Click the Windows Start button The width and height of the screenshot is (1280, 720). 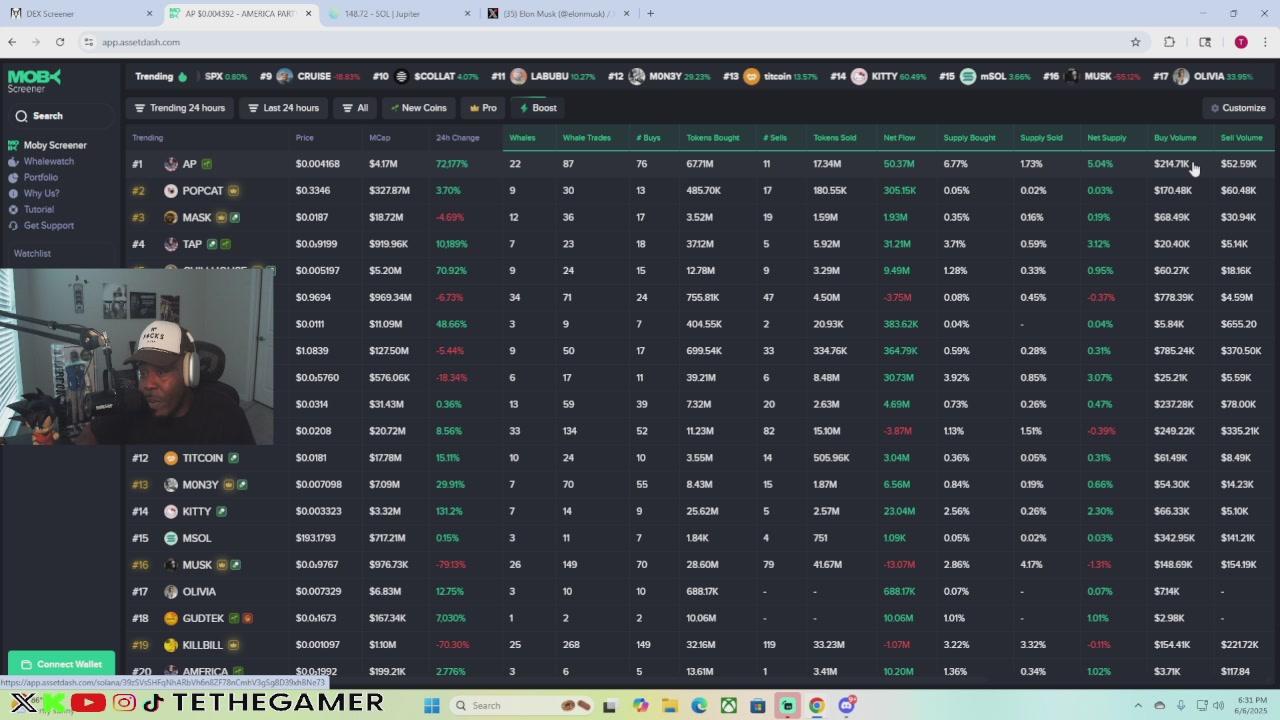coord(432,706)
